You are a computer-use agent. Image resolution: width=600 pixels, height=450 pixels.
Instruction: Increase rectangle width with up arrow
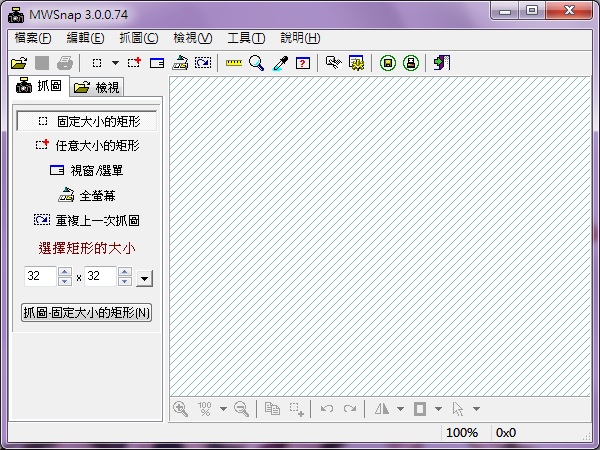coord(65,272)
